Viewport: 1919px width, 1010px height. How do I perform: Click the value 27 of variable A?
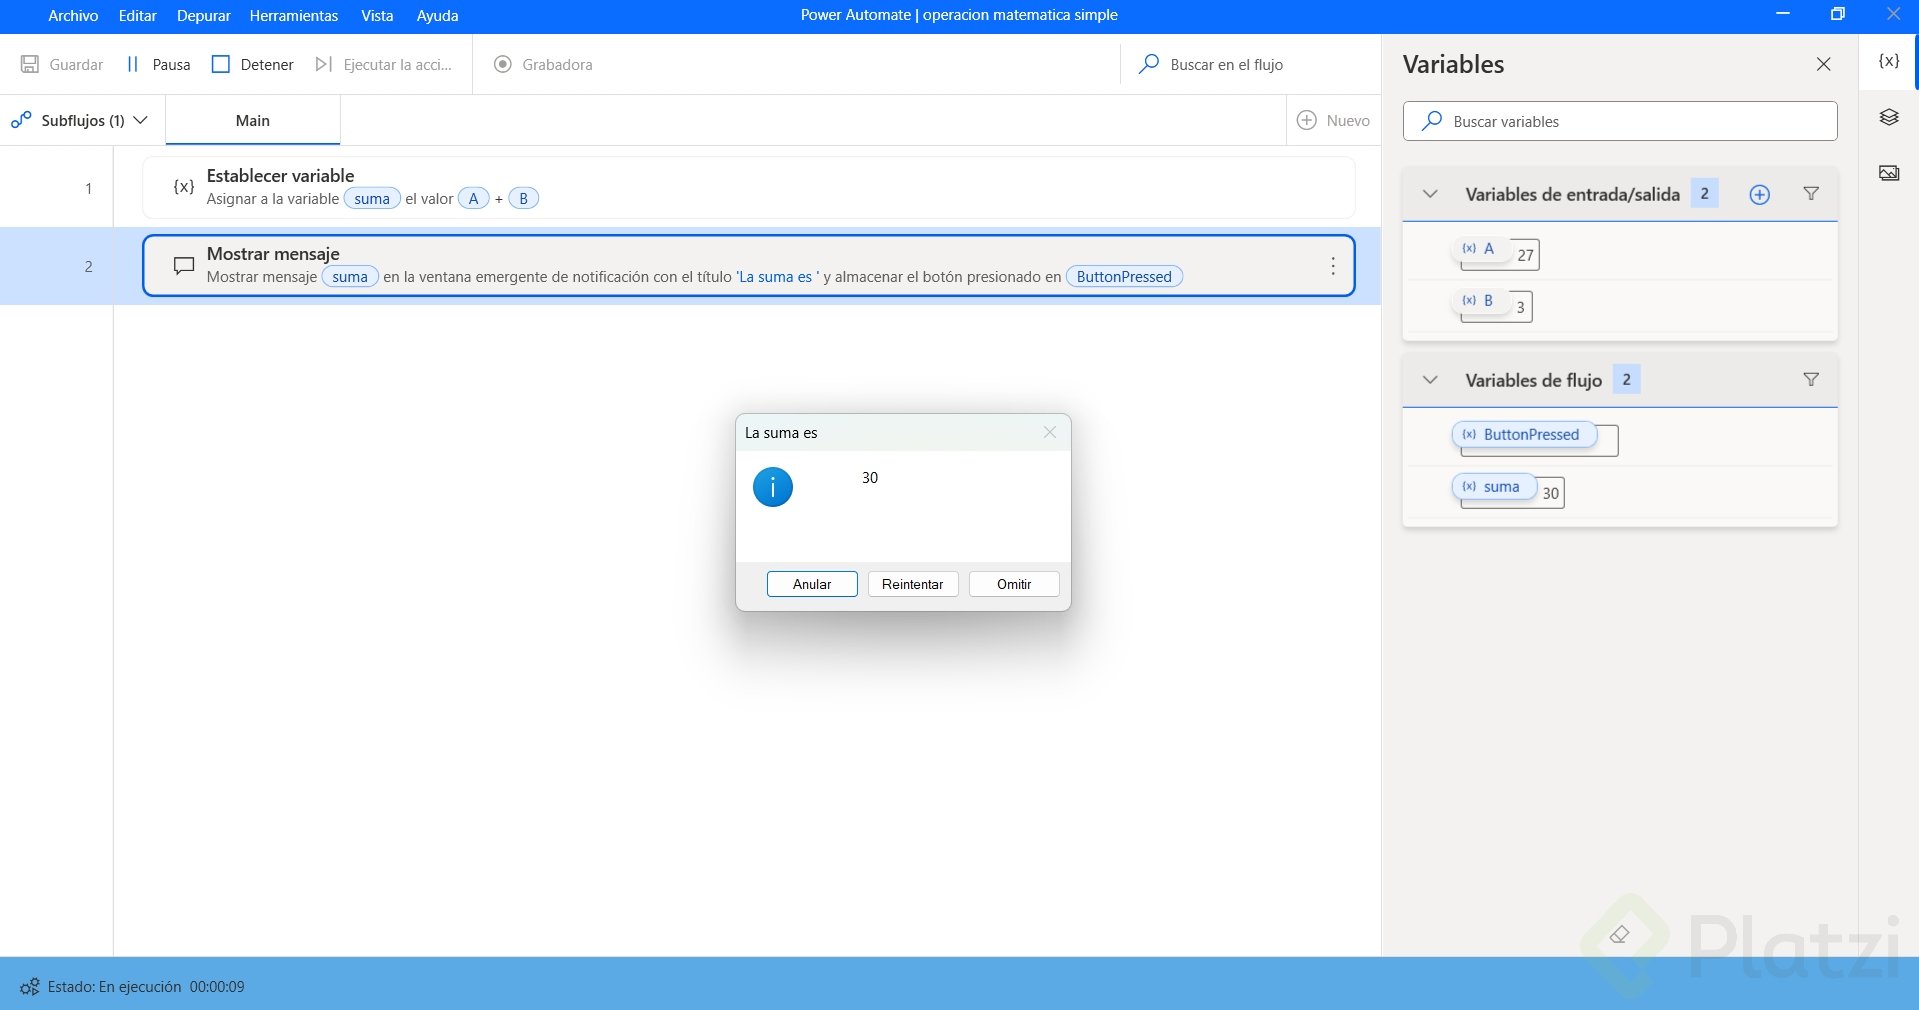[1525, 255]
